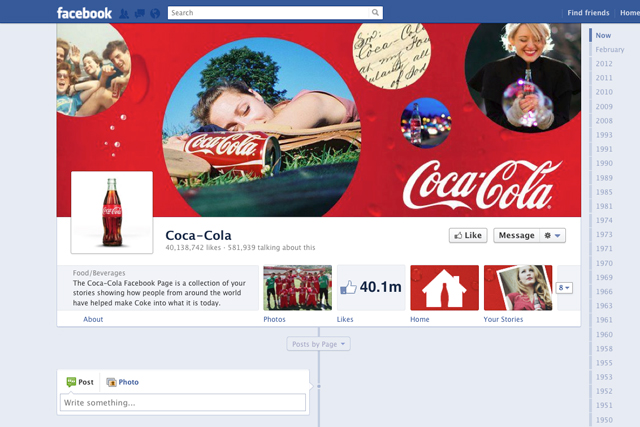The image size is (640, 427).
Task: Open the Photos team thumbnail
Action: (298, 288)
